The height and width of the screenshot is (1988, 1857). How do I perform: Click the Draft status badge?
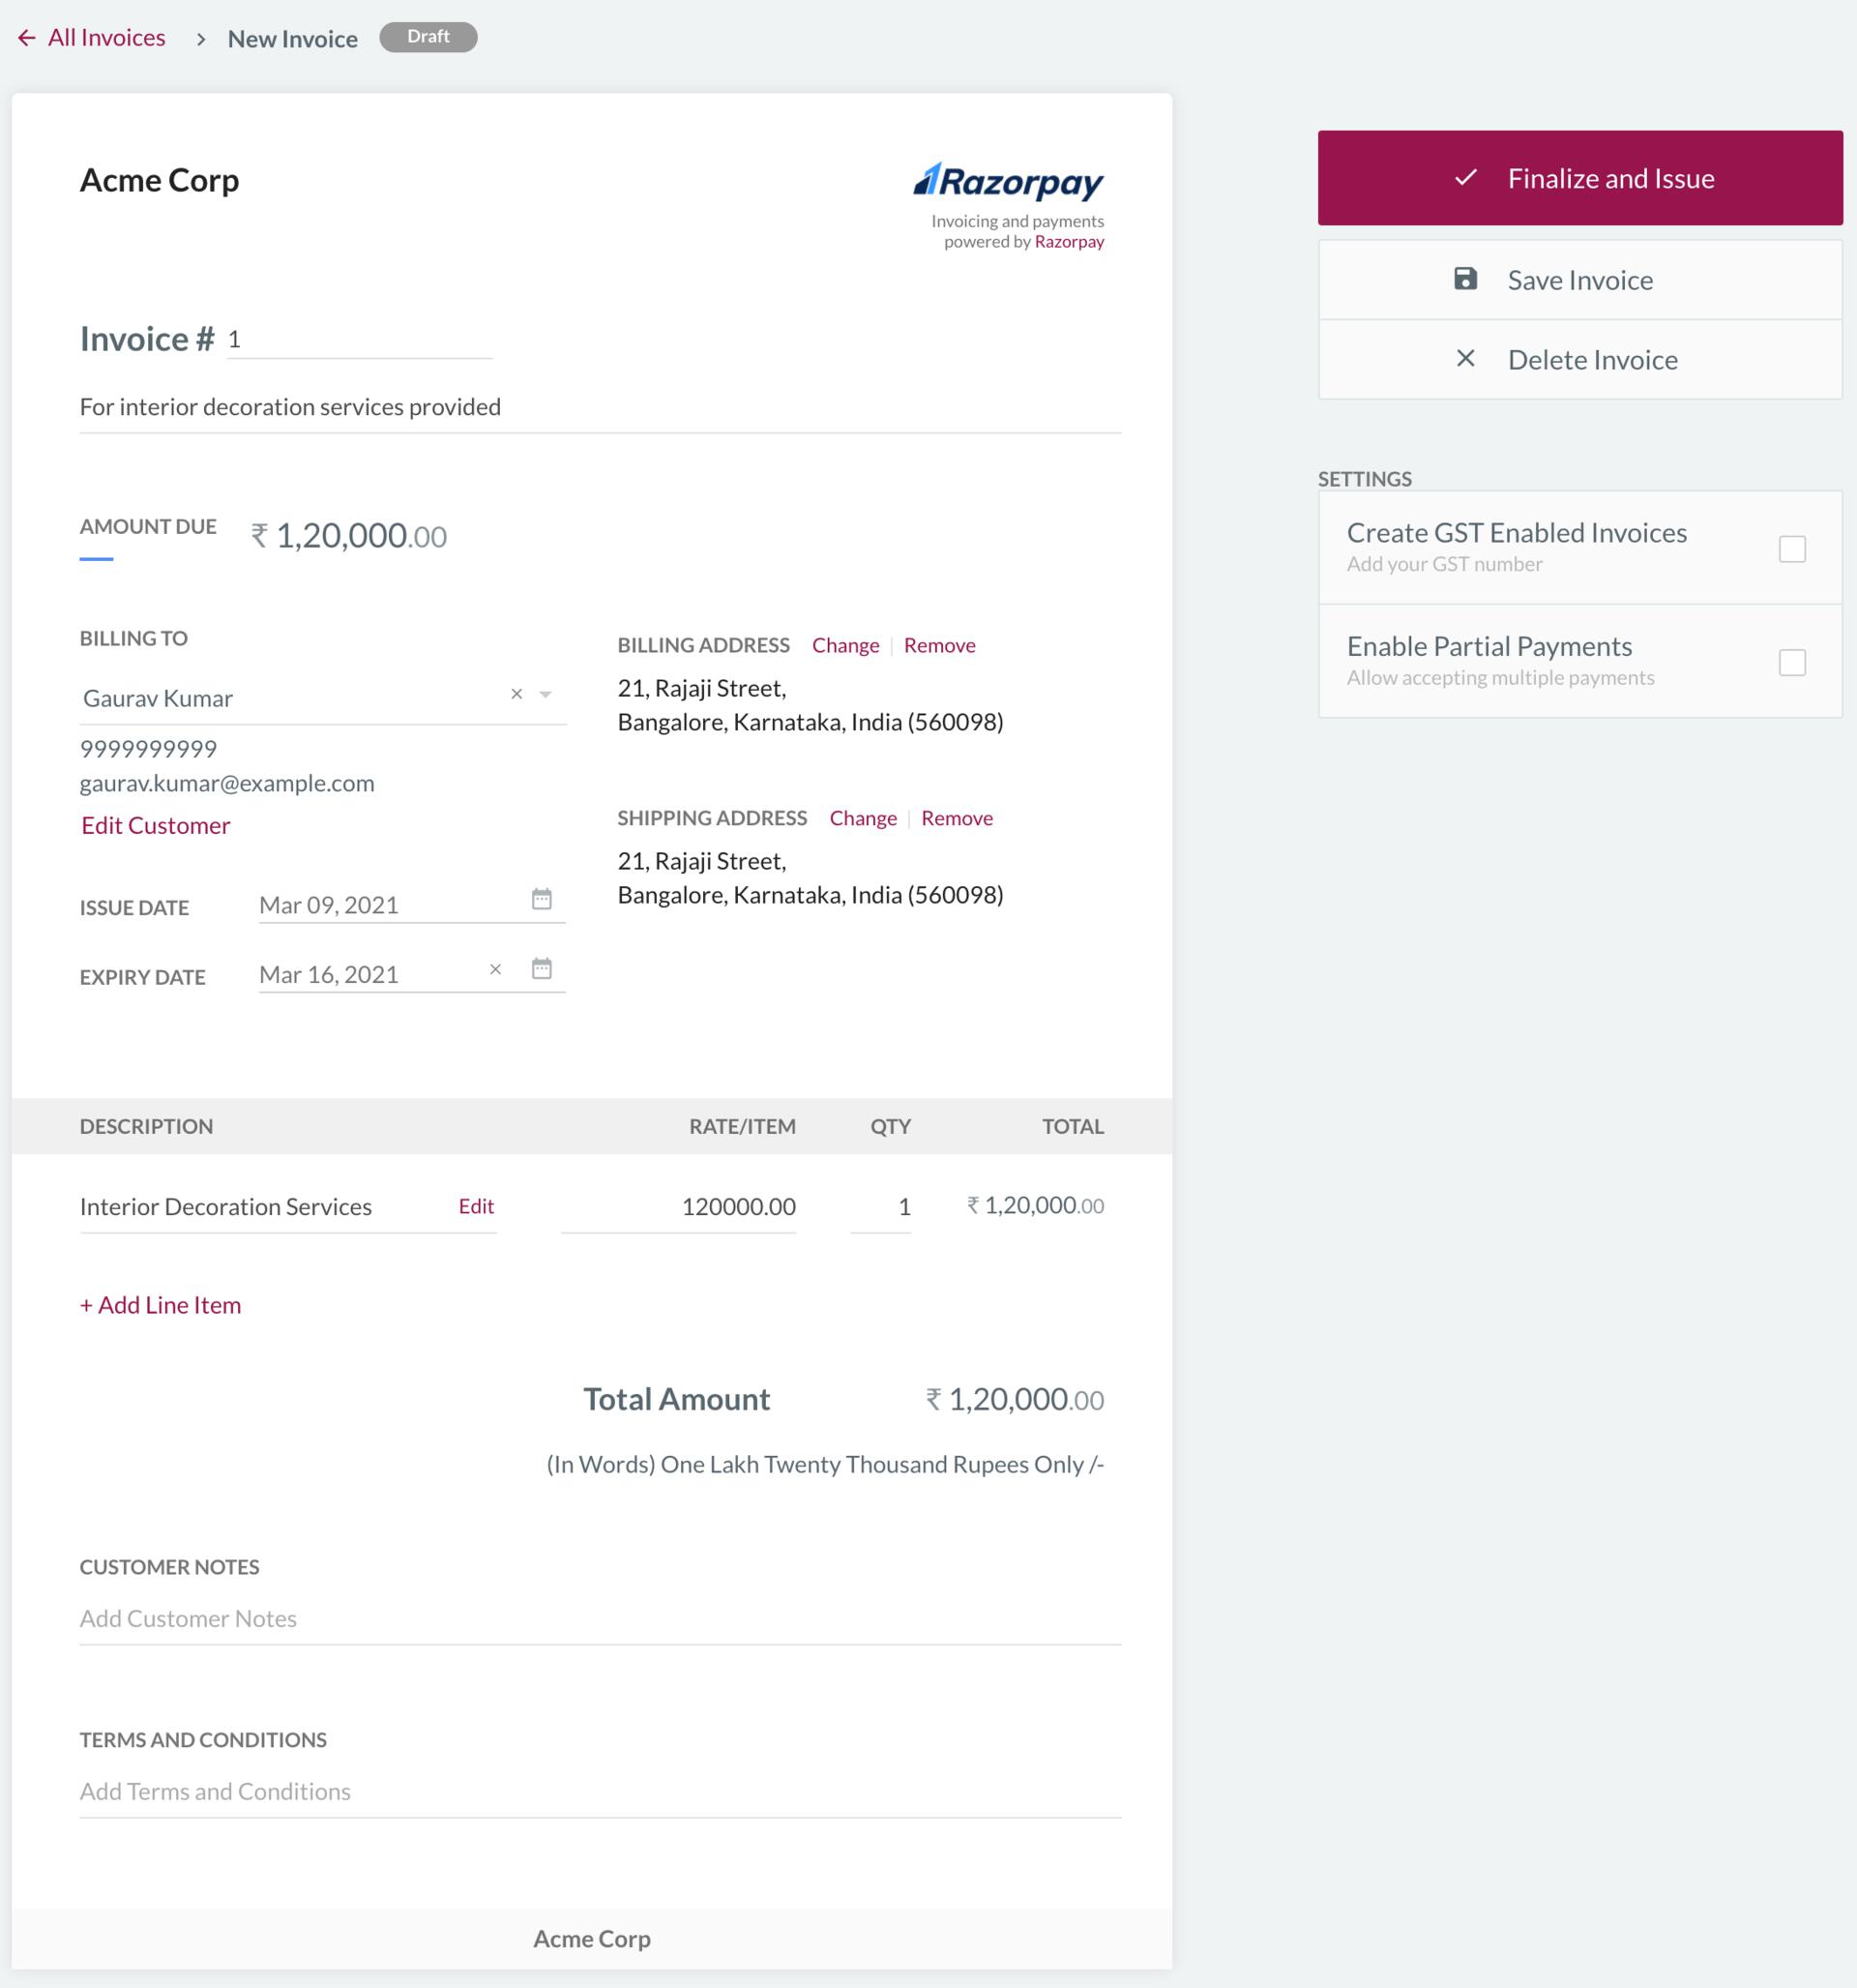pyautogui.click(x=428, y=37)
